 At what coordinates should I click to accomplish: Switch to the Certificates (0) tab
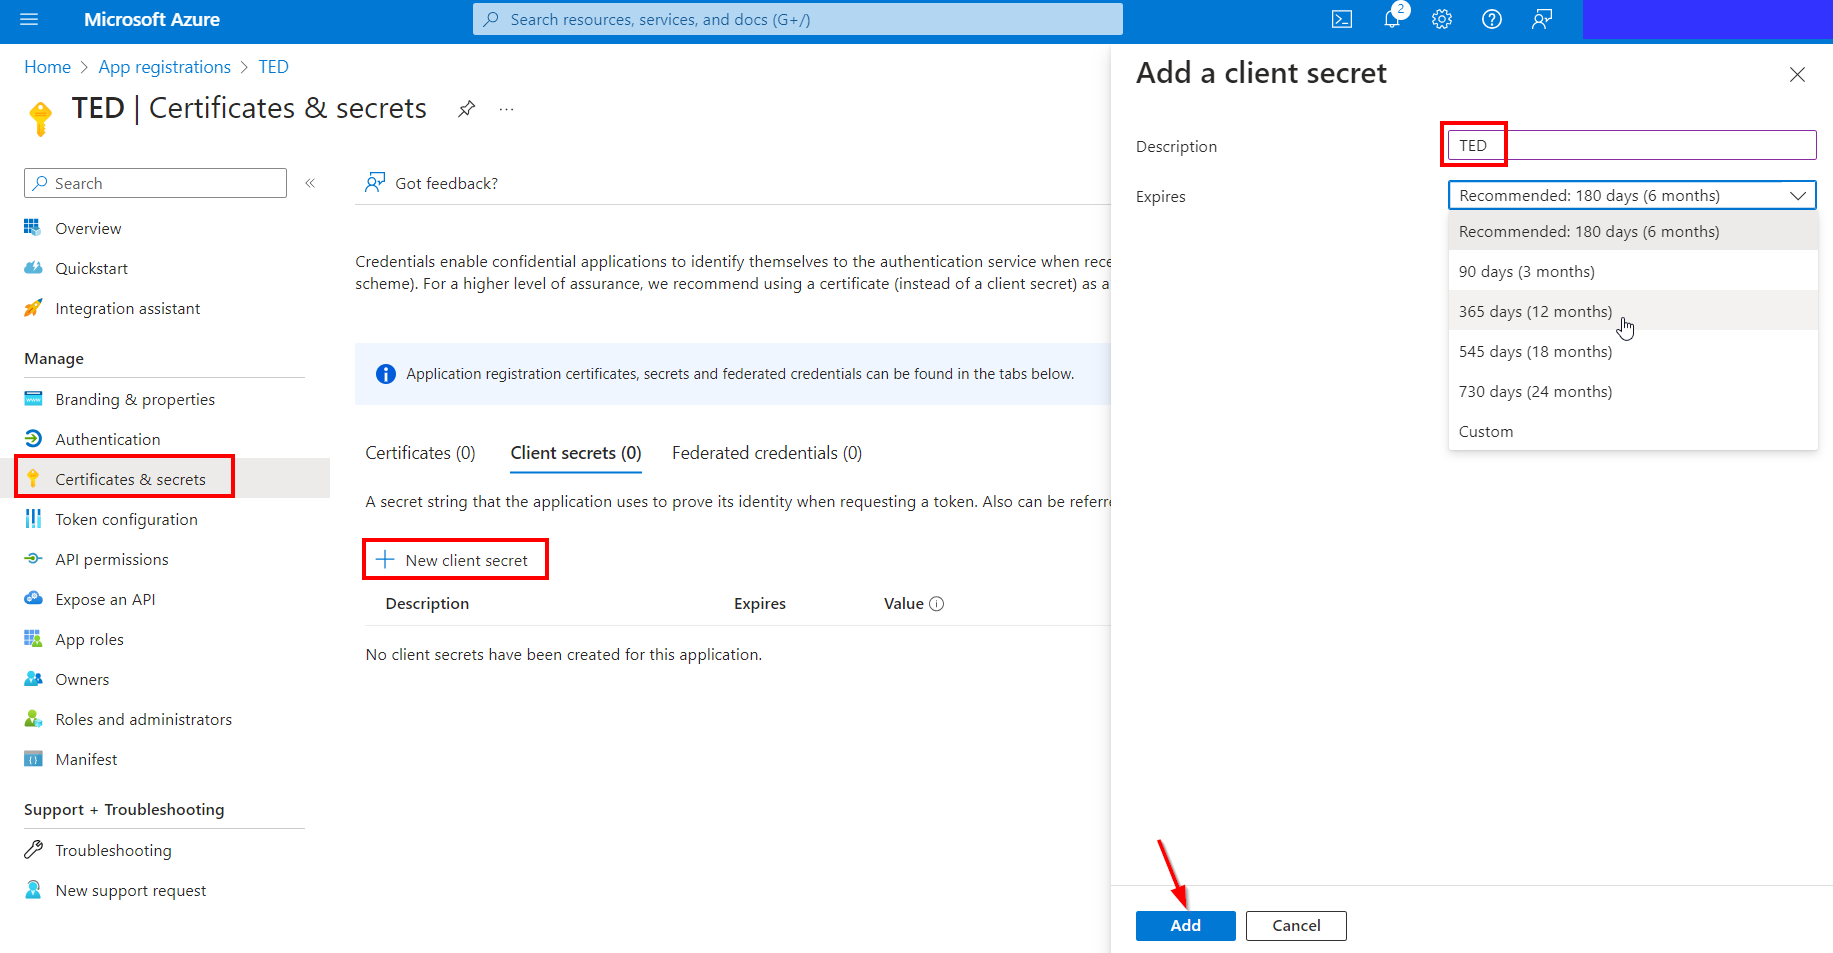point(420,453)
